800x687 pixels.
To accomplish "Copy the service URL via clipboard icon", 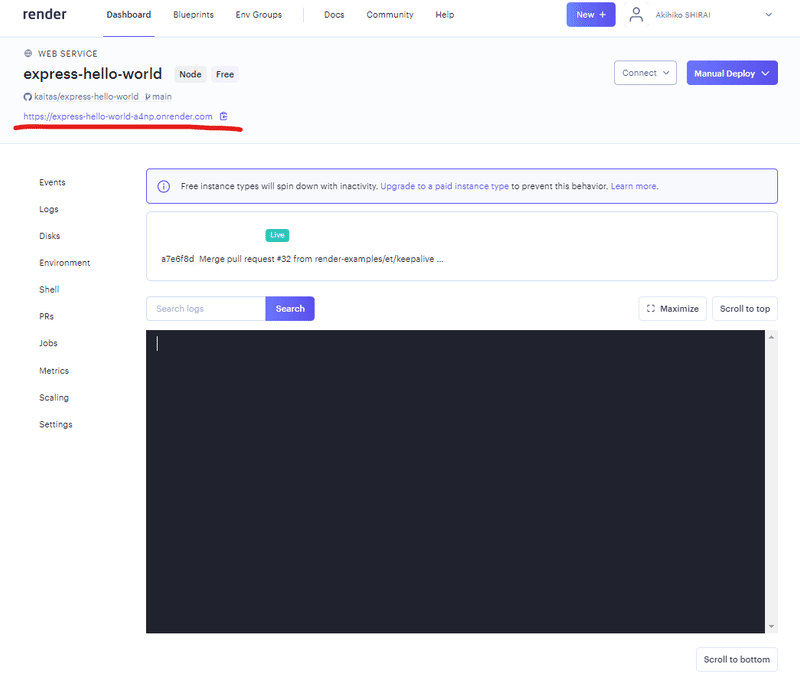I will [x=224, y=116].
